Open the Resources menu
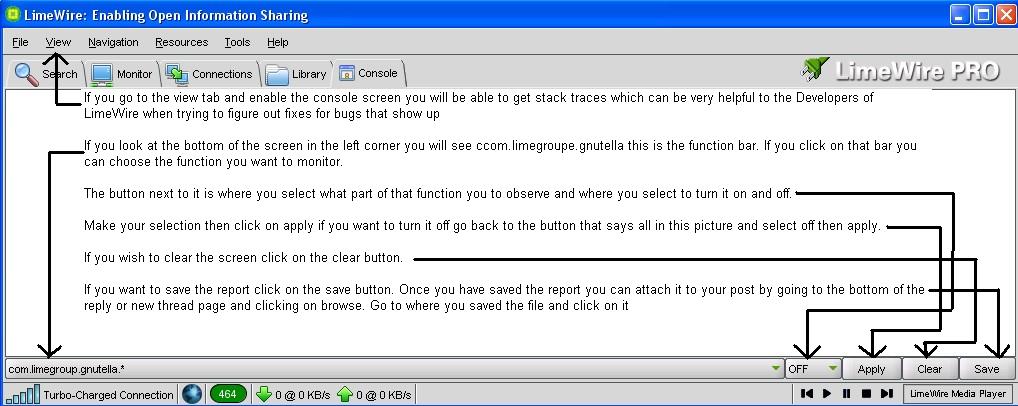Image resolution: width=1018 pixels, height=406 pixels. pos(182,42)
